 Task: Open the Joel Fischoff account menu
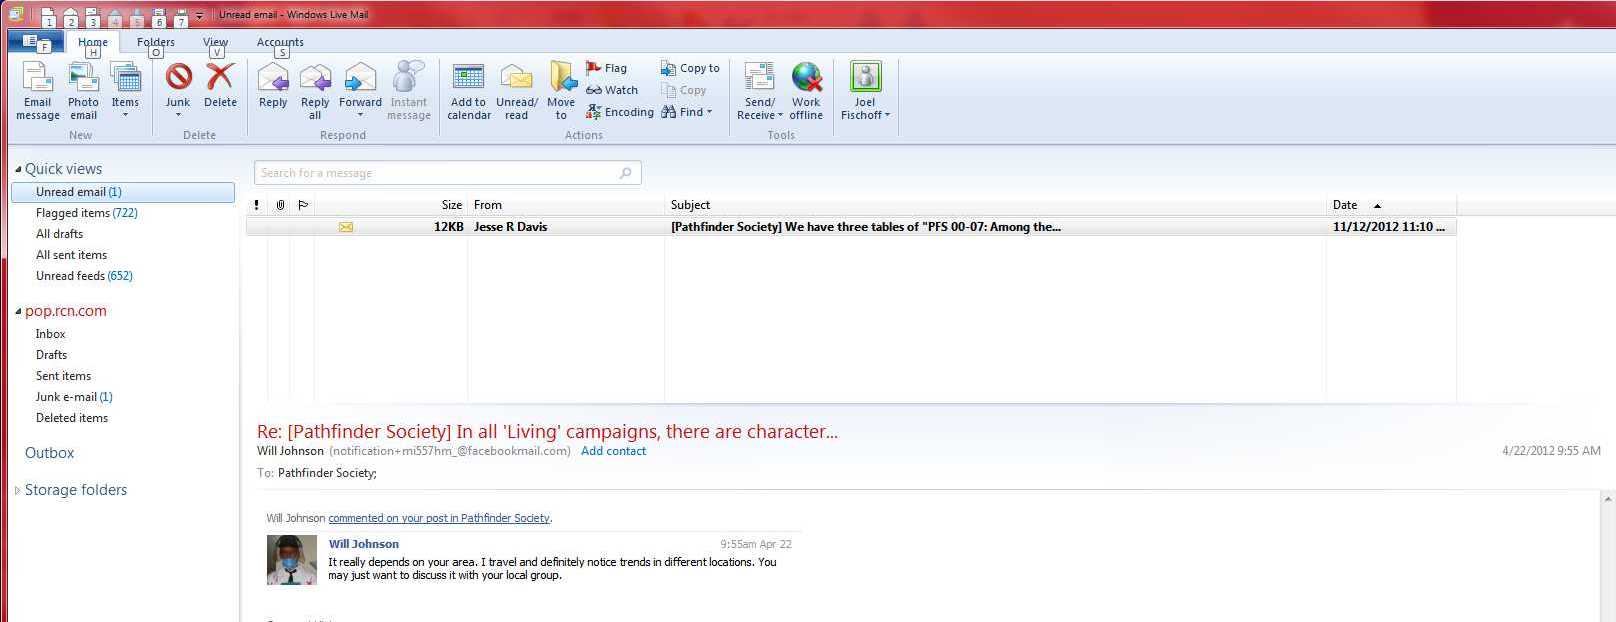(x=865, y=91)
